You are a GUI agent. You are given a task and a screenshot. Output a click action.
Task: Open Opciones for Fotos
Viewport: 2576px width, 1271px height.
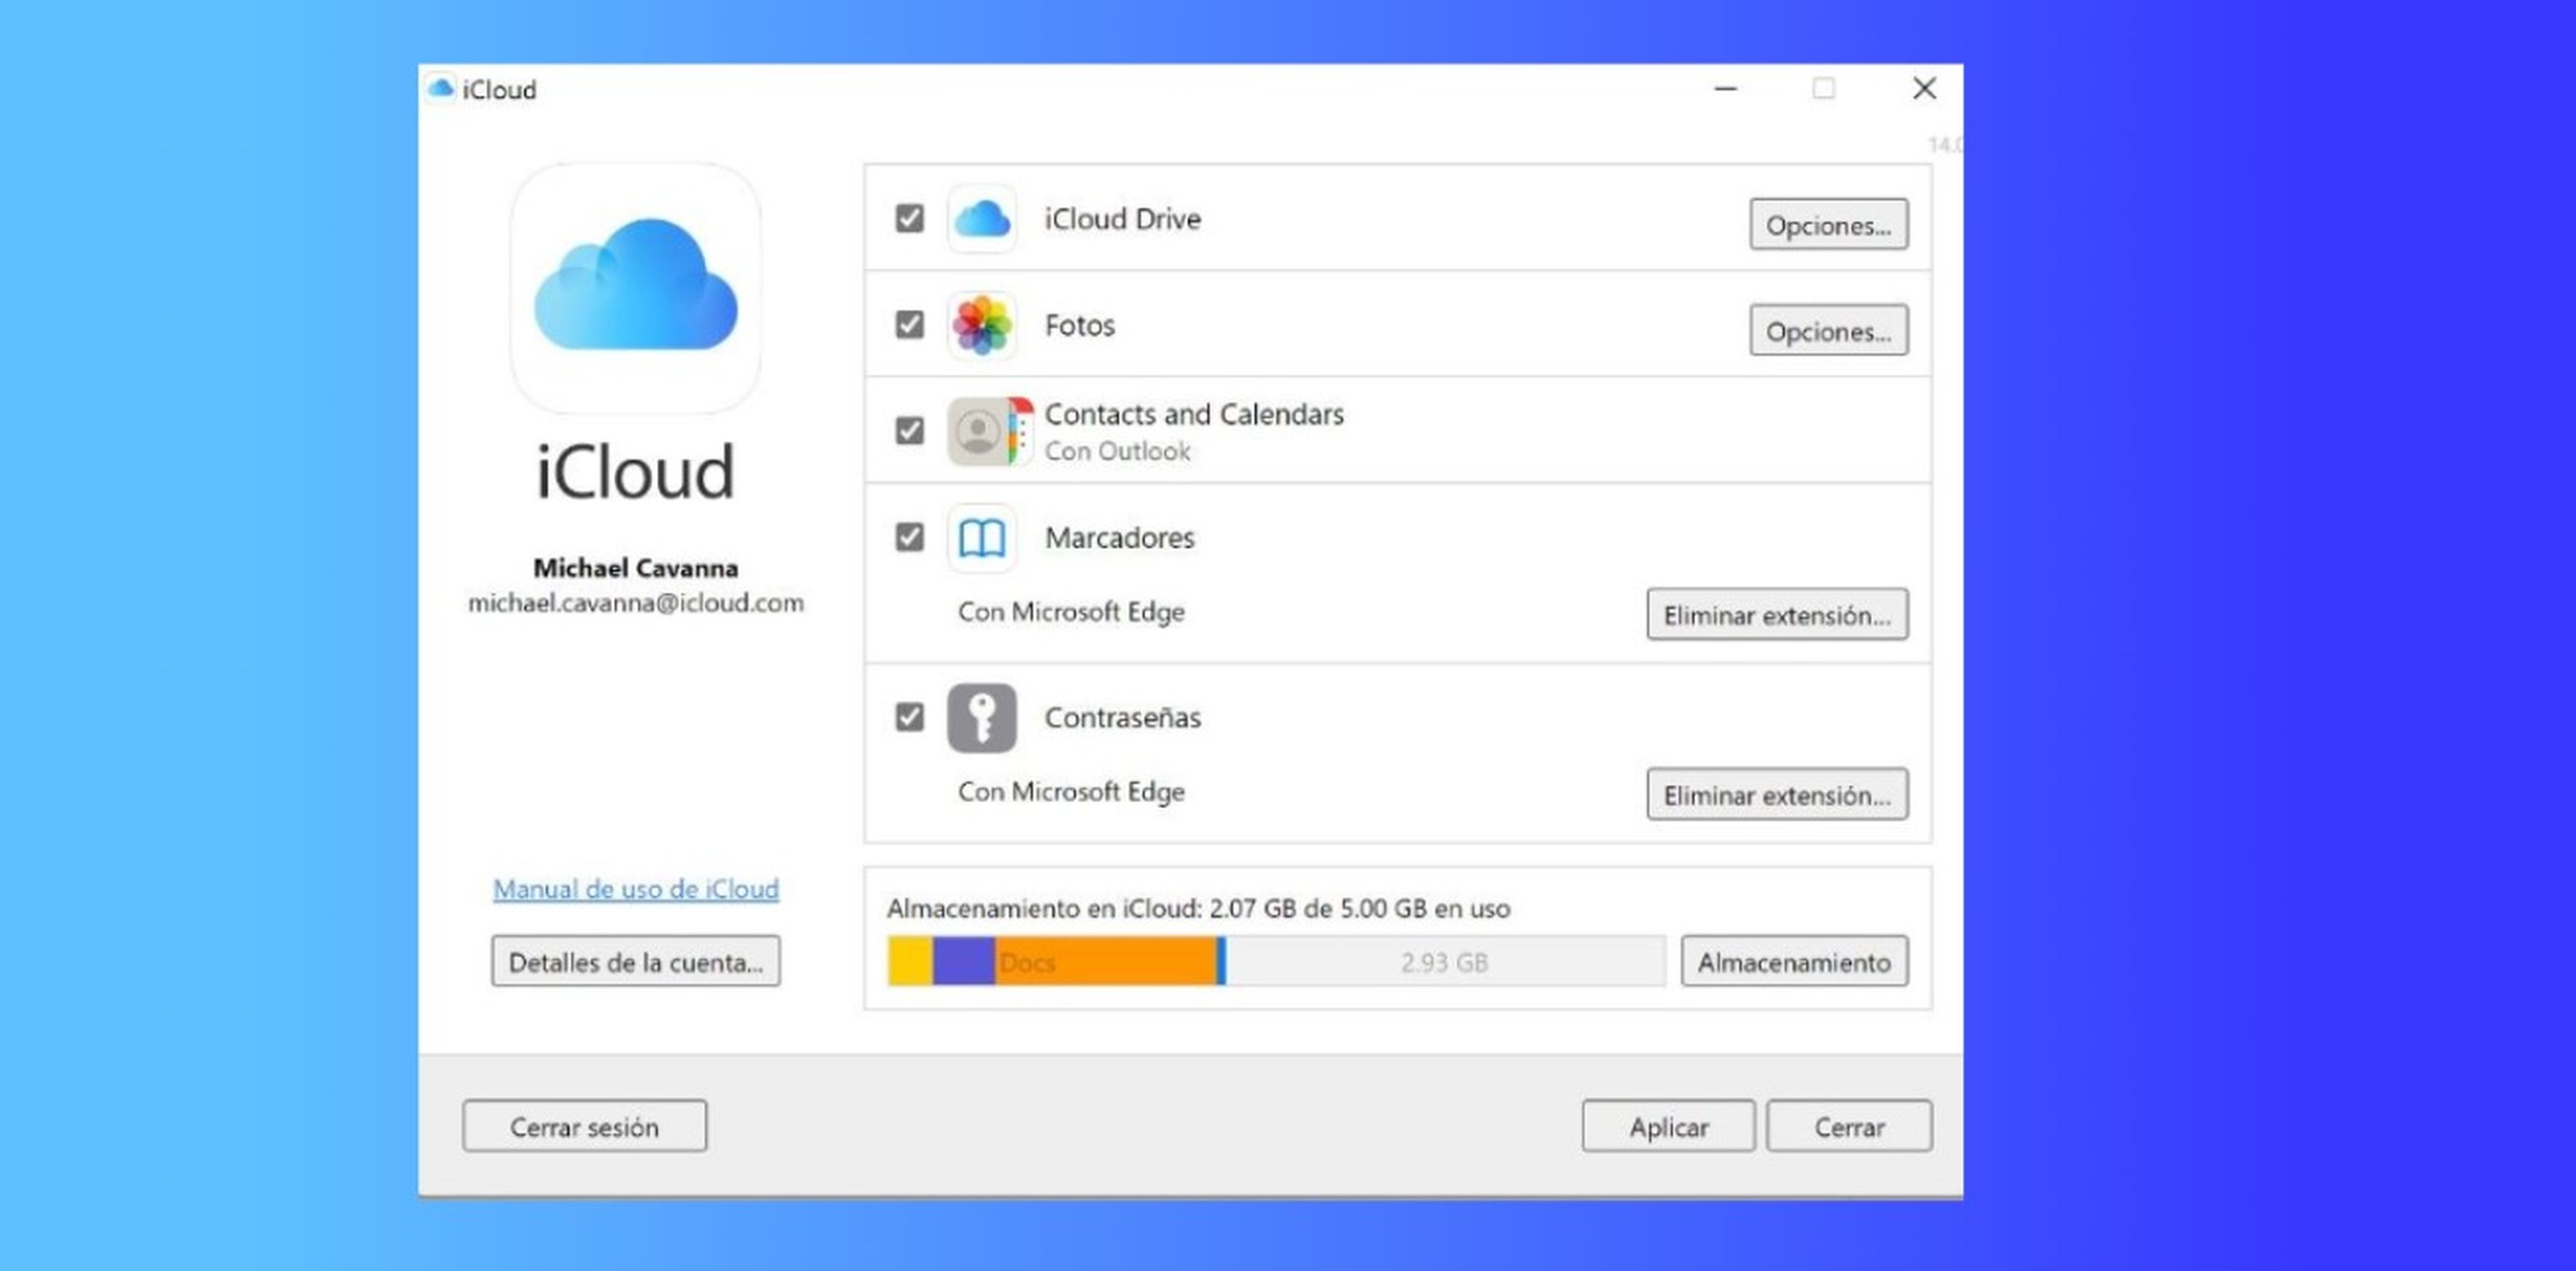[x=1828, y=330]
